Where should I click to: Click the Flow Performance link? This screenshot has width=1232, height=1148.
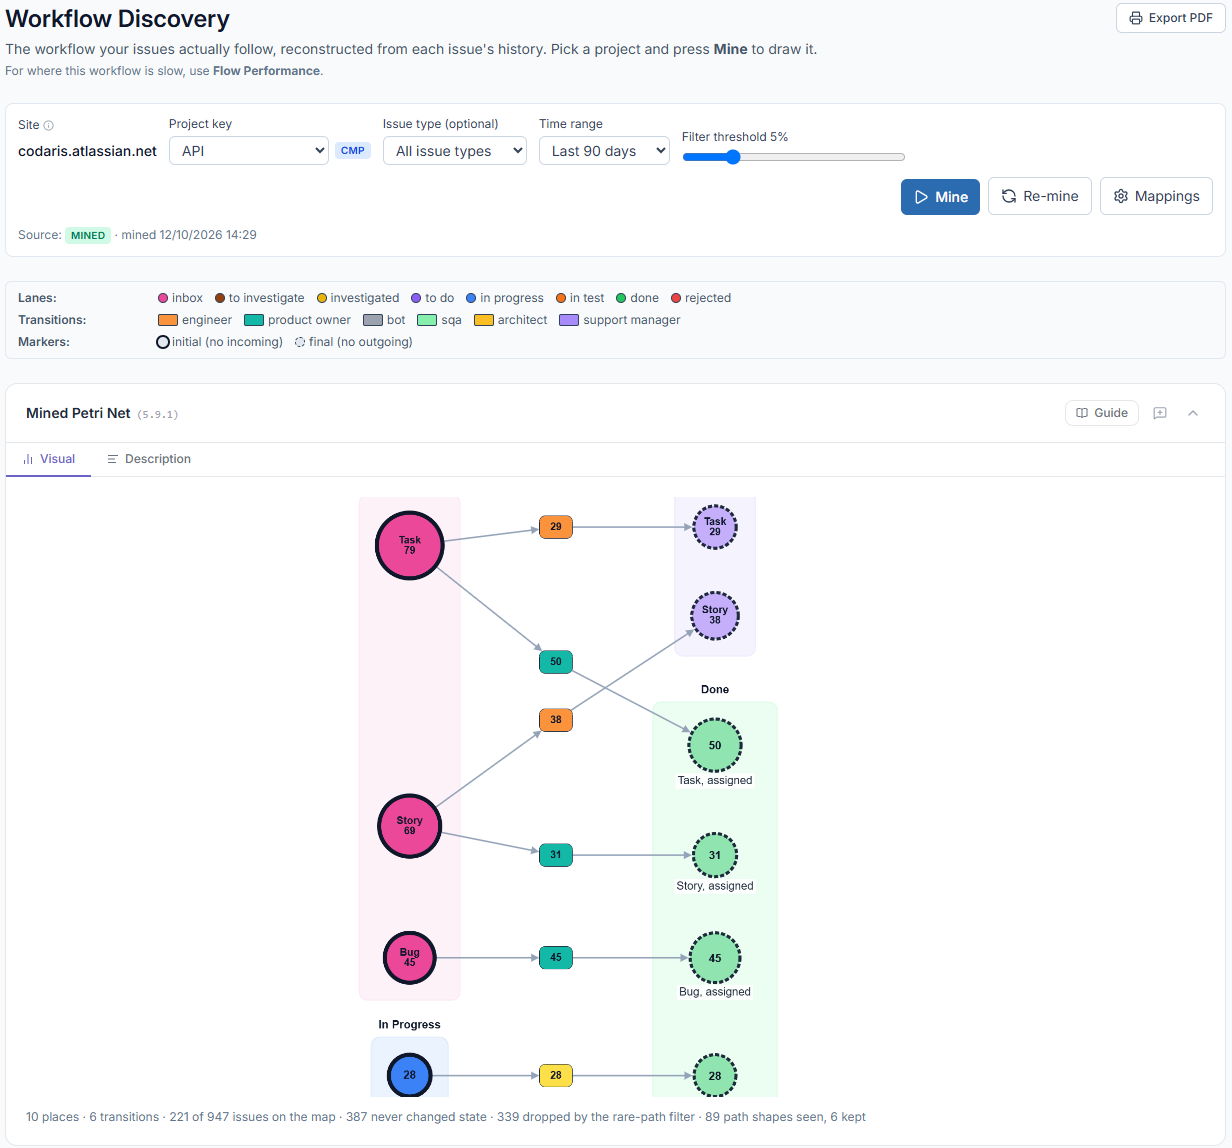(266, 71)
